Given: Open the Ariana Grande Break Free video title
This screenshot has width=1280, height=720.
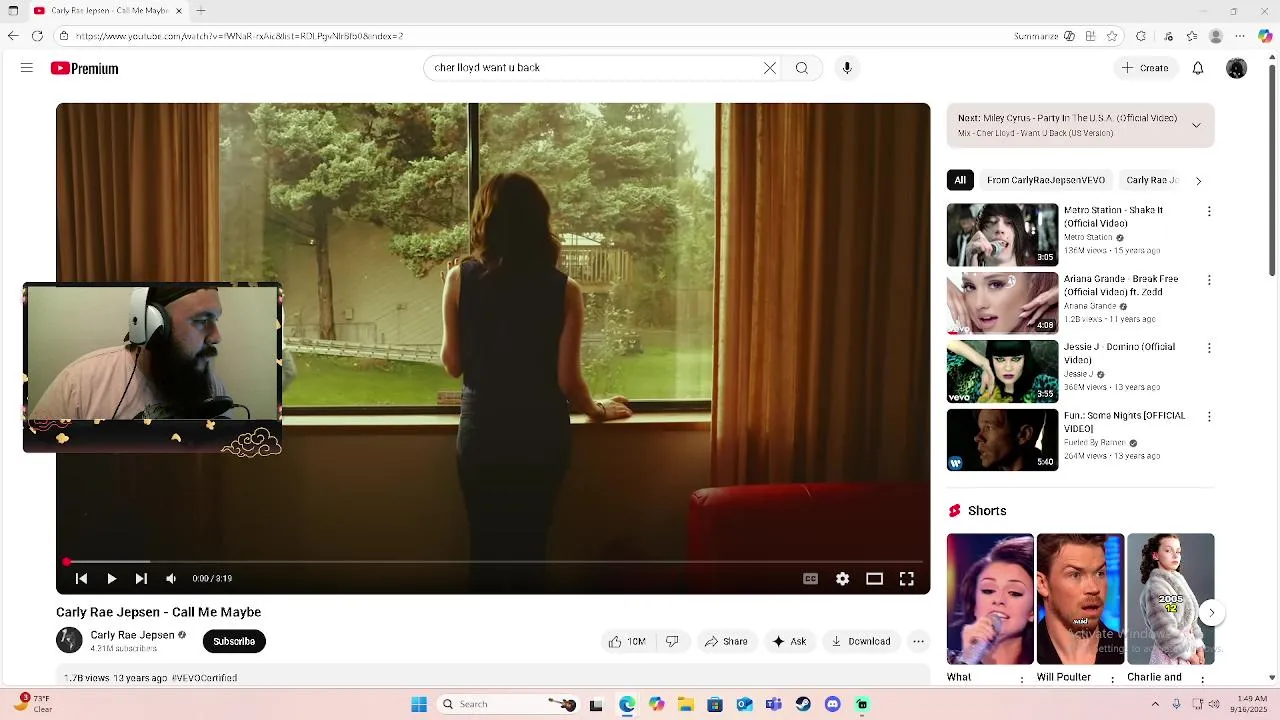Looking at the screenshot, I should 1121,286.
